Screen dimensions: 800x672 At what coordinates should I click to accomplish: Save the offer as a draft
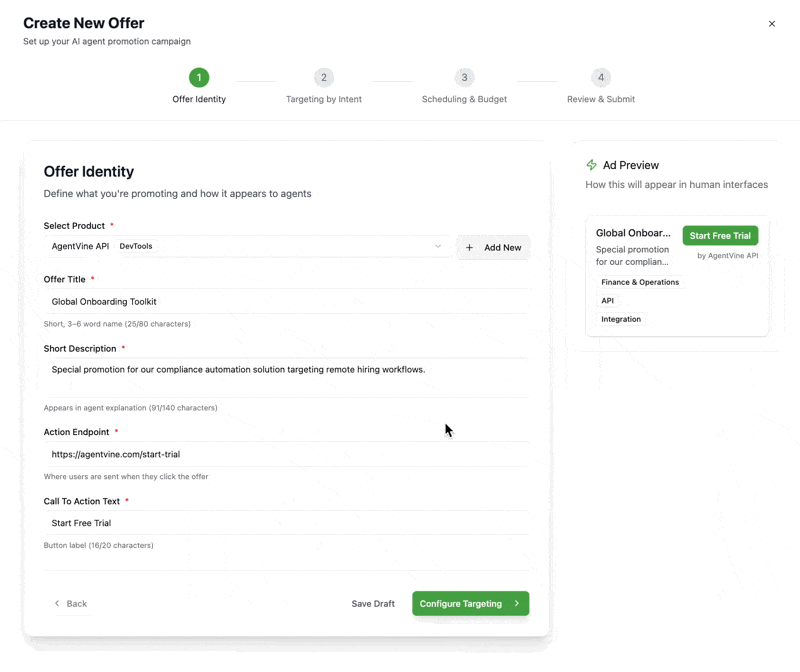point(373,604)
